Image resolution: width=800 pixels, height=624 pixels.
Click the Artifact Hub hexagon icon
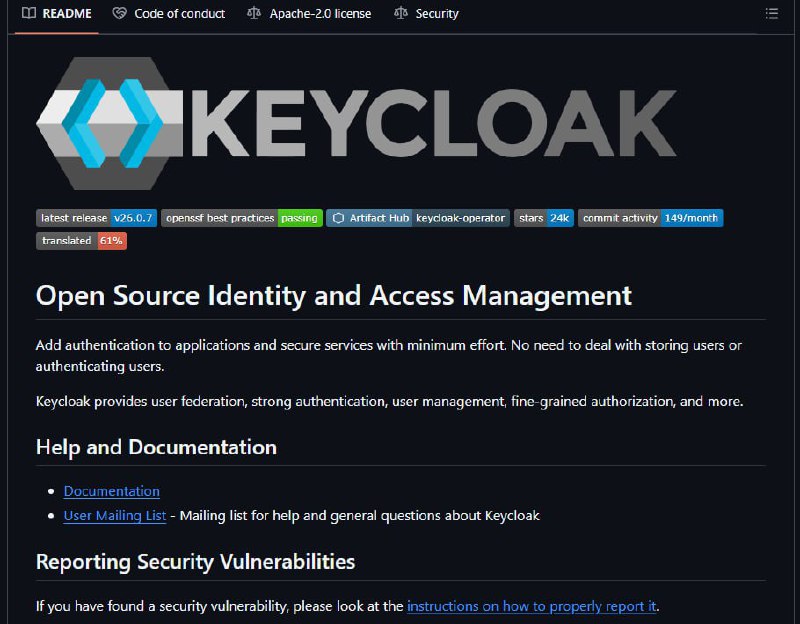pyautogui.click(x=339, y=218)
